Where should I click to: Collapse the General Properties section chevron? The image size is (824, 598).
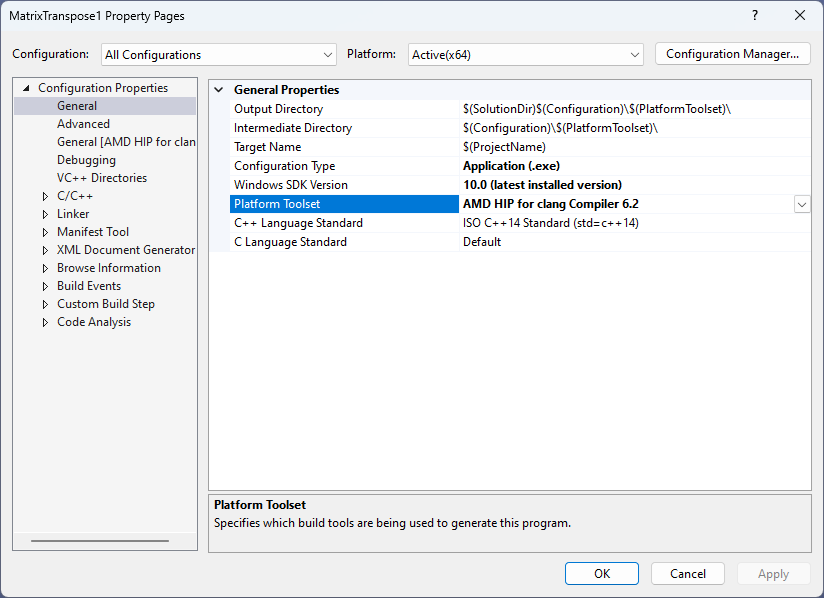[x=219, y=90]
